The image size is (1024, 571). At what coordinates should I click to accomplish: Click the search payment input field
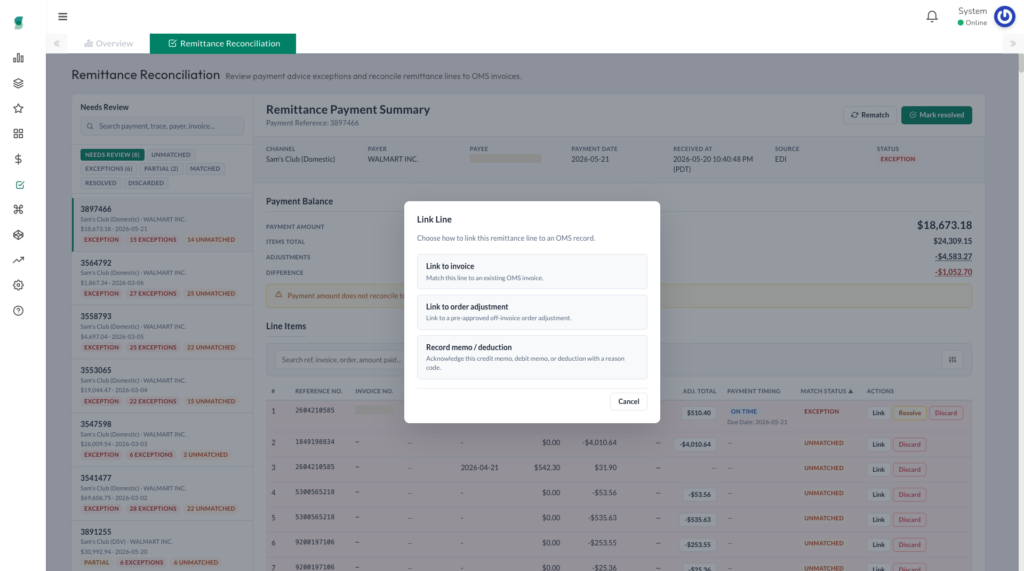pyautogui.click(x=162, y=126)
